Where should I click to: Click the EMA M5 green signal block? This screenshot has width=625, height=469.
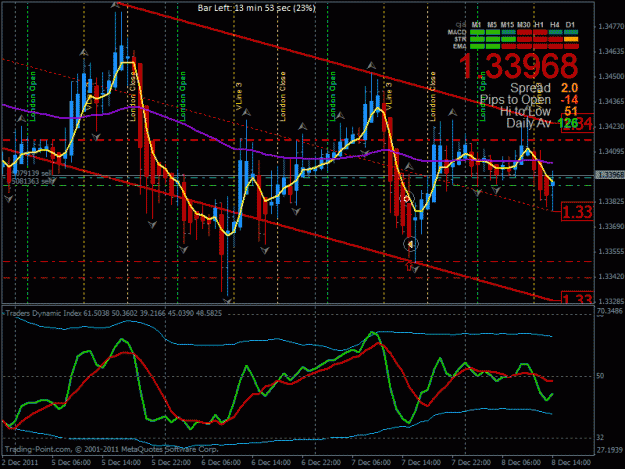[493, 46]
